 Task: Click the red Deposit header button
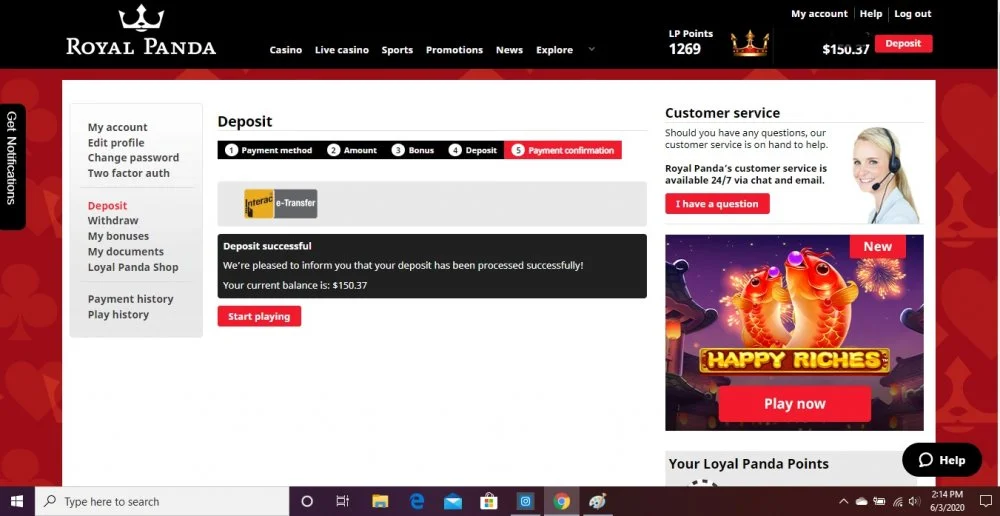point(903,43)
